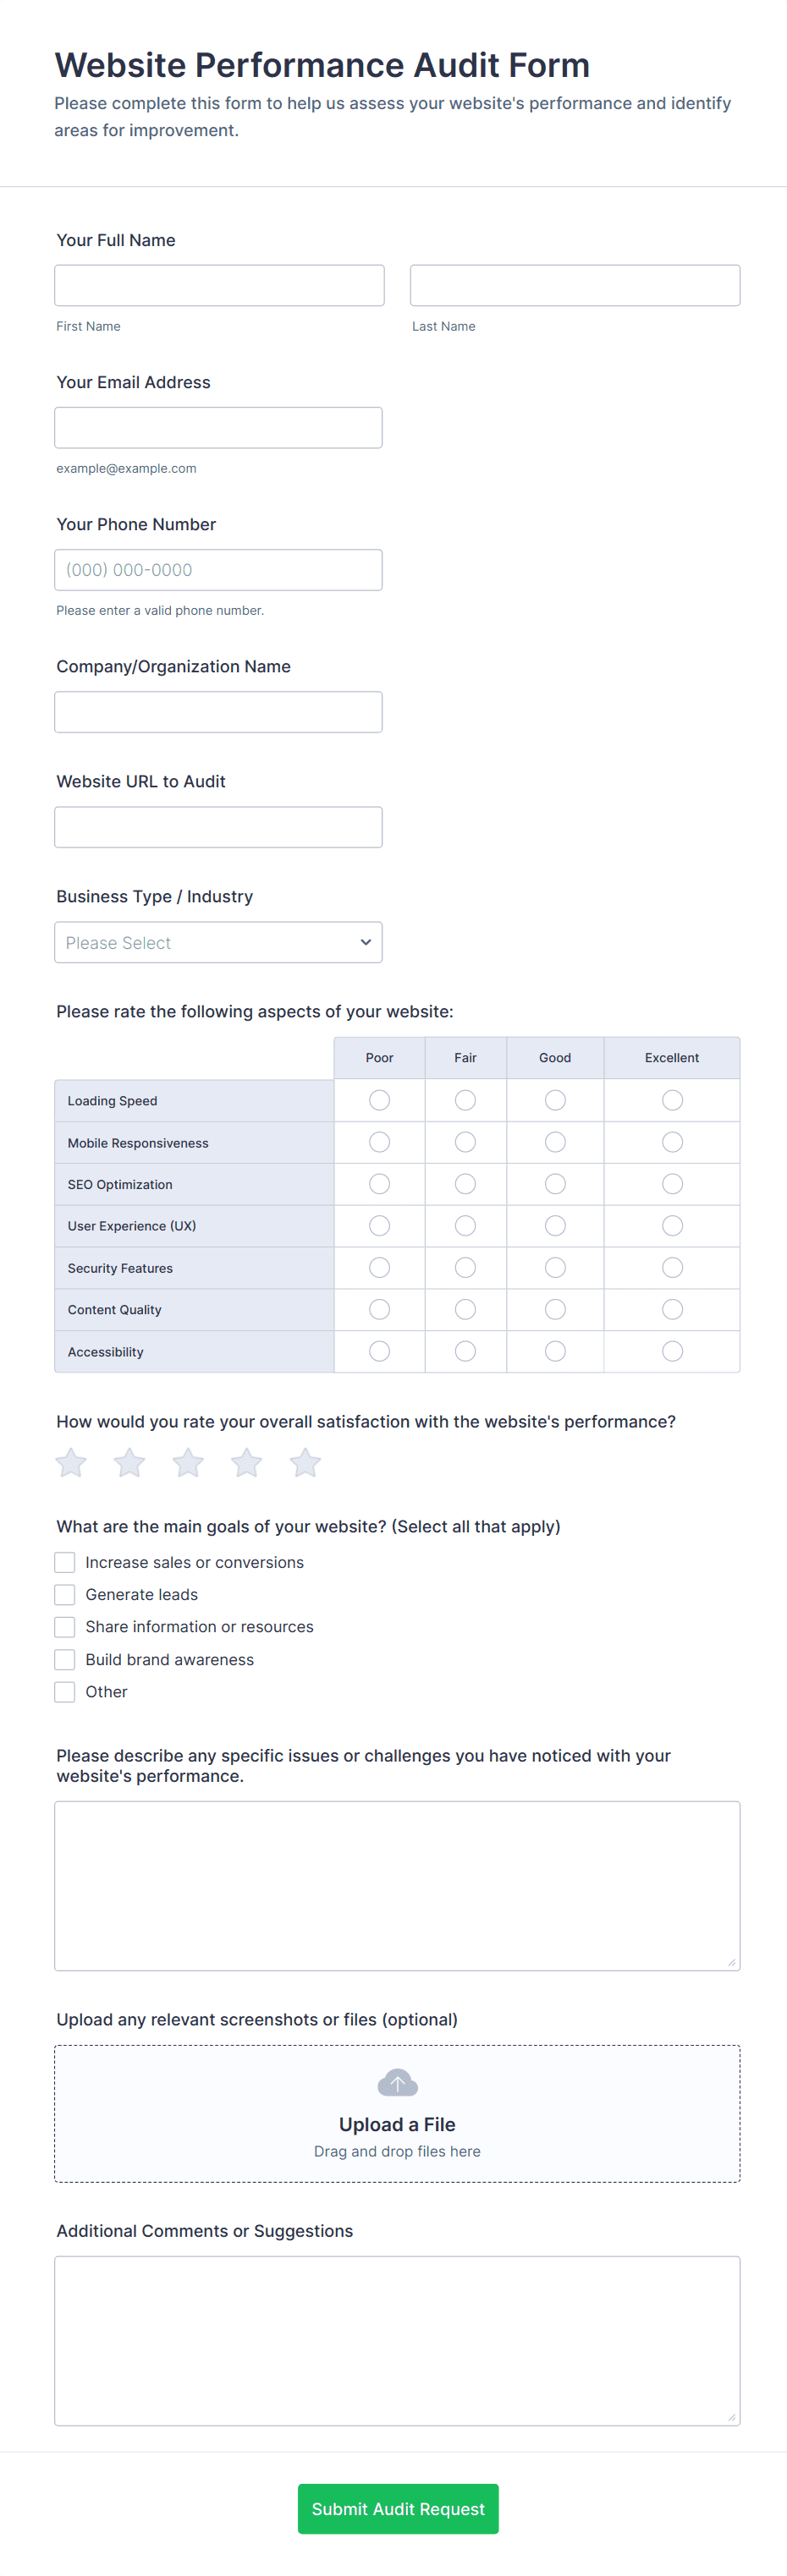
Task: Mark SEO Optimization as Excellent
Action: point(672,1184)
